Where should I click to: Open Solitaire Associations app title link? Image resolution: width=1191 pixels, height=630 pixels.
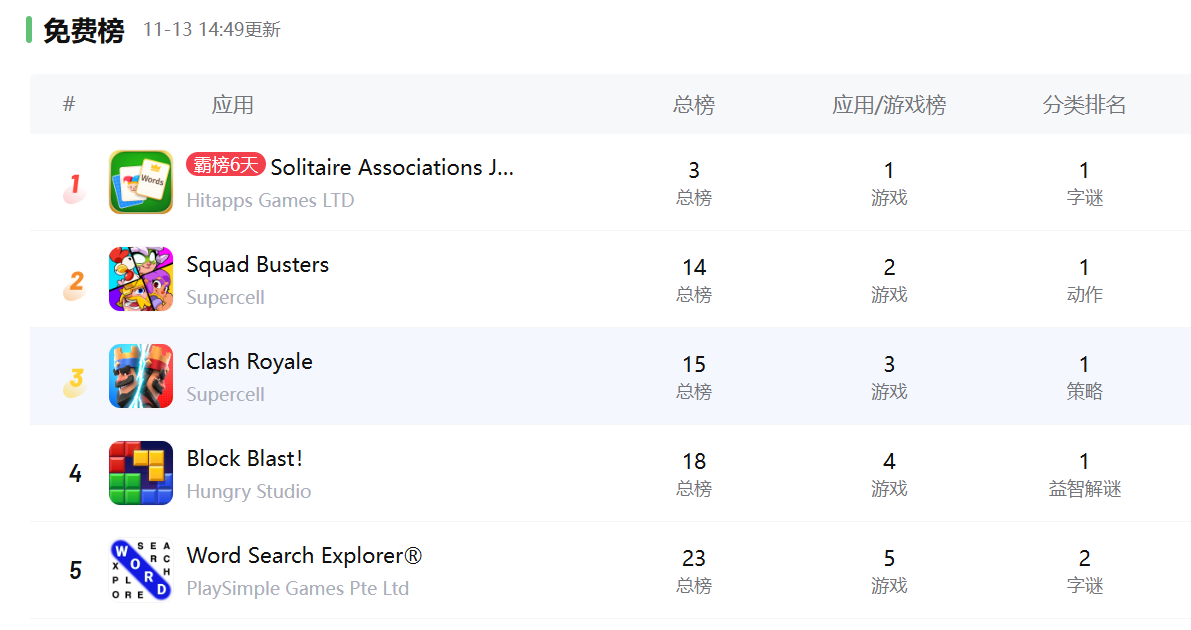click(392, 167)
